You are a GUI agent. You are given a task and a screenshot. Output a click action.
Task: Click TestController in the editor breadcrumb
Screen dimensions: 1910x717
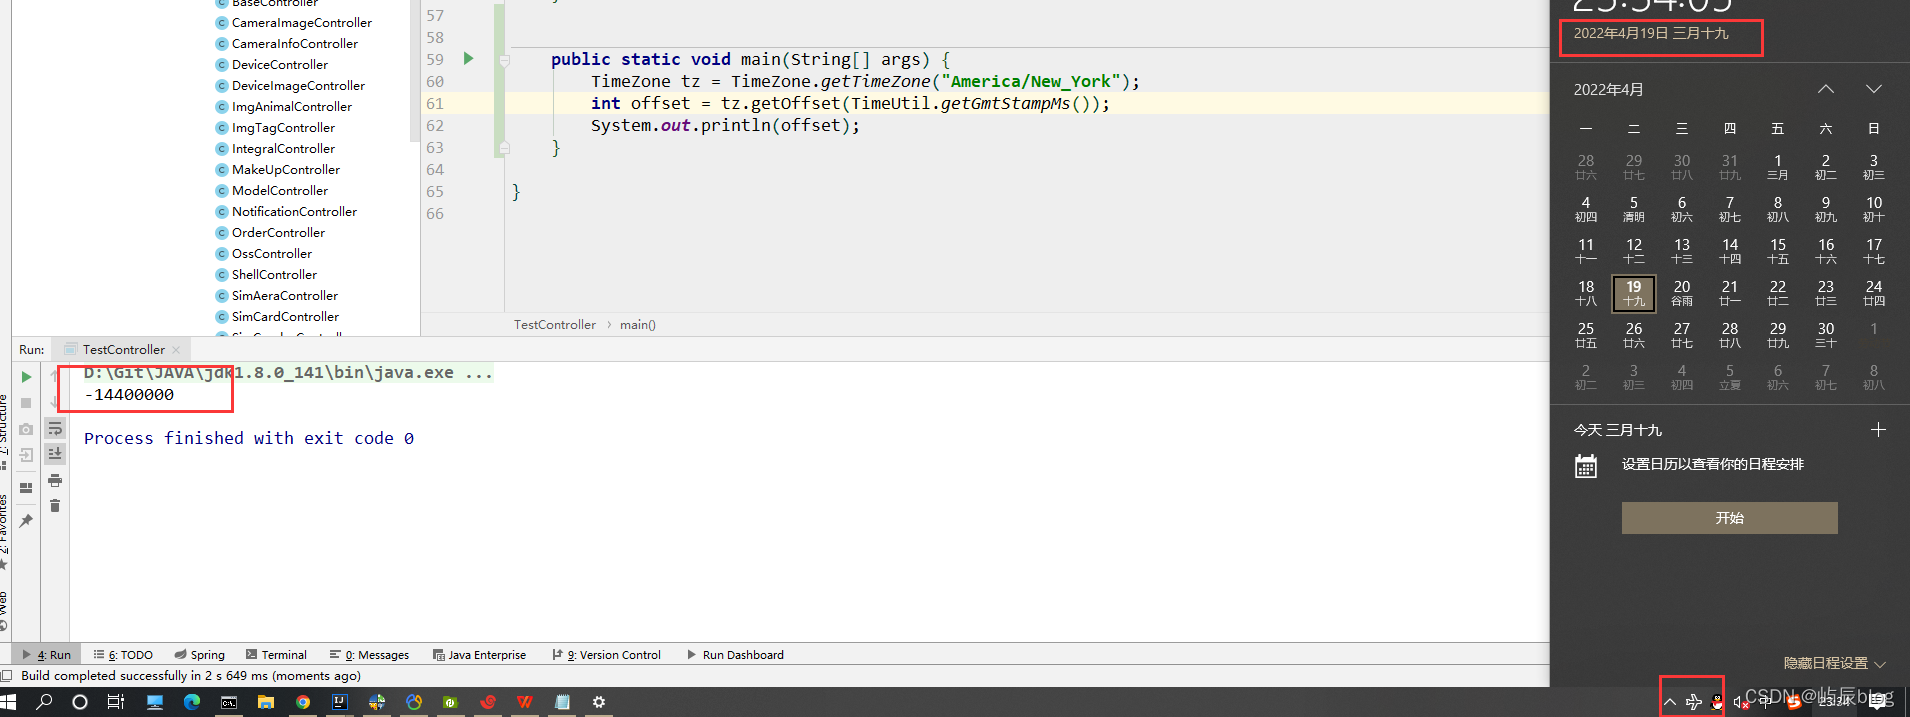554,325
